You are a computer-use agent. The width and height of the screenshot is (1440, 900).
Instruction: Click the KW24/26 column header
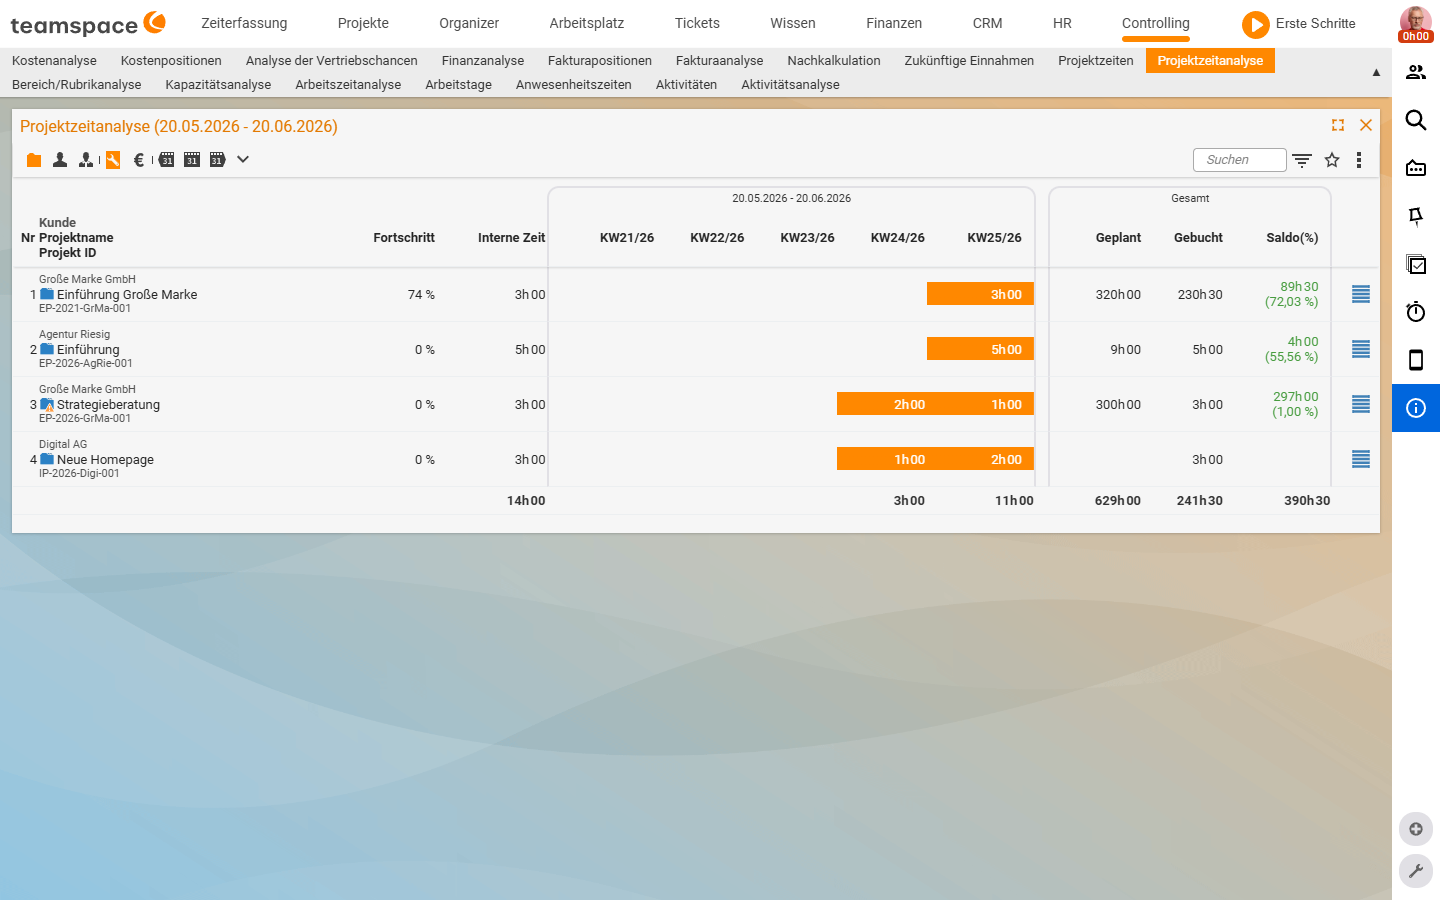coord(897,238)
